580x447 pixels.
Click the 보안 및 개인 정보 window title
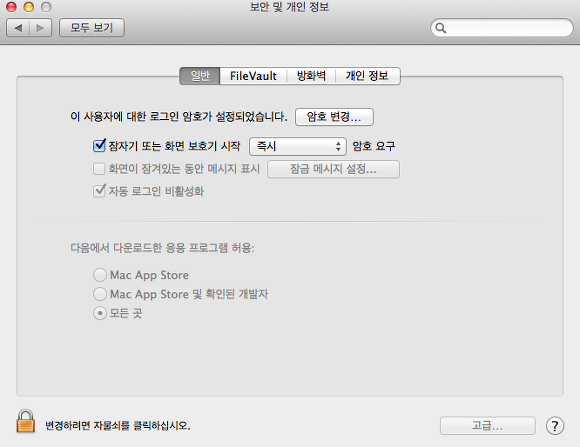pos(289,7)
